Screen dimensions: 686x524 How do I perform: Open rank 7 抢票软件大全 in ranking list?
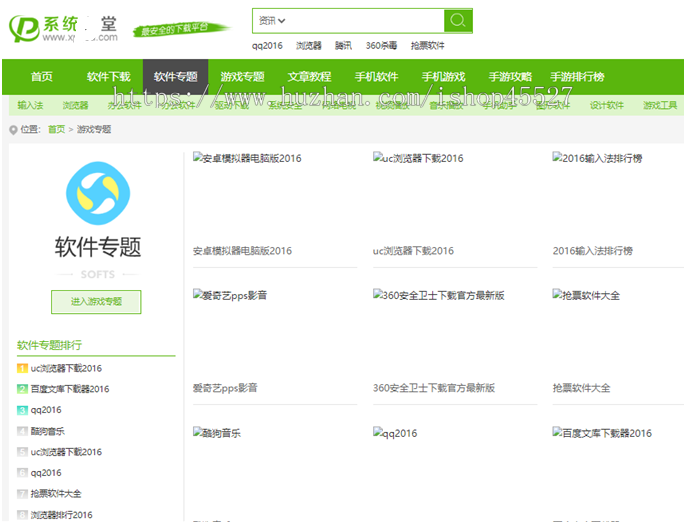pyautogui.click(x=56, y=494)
